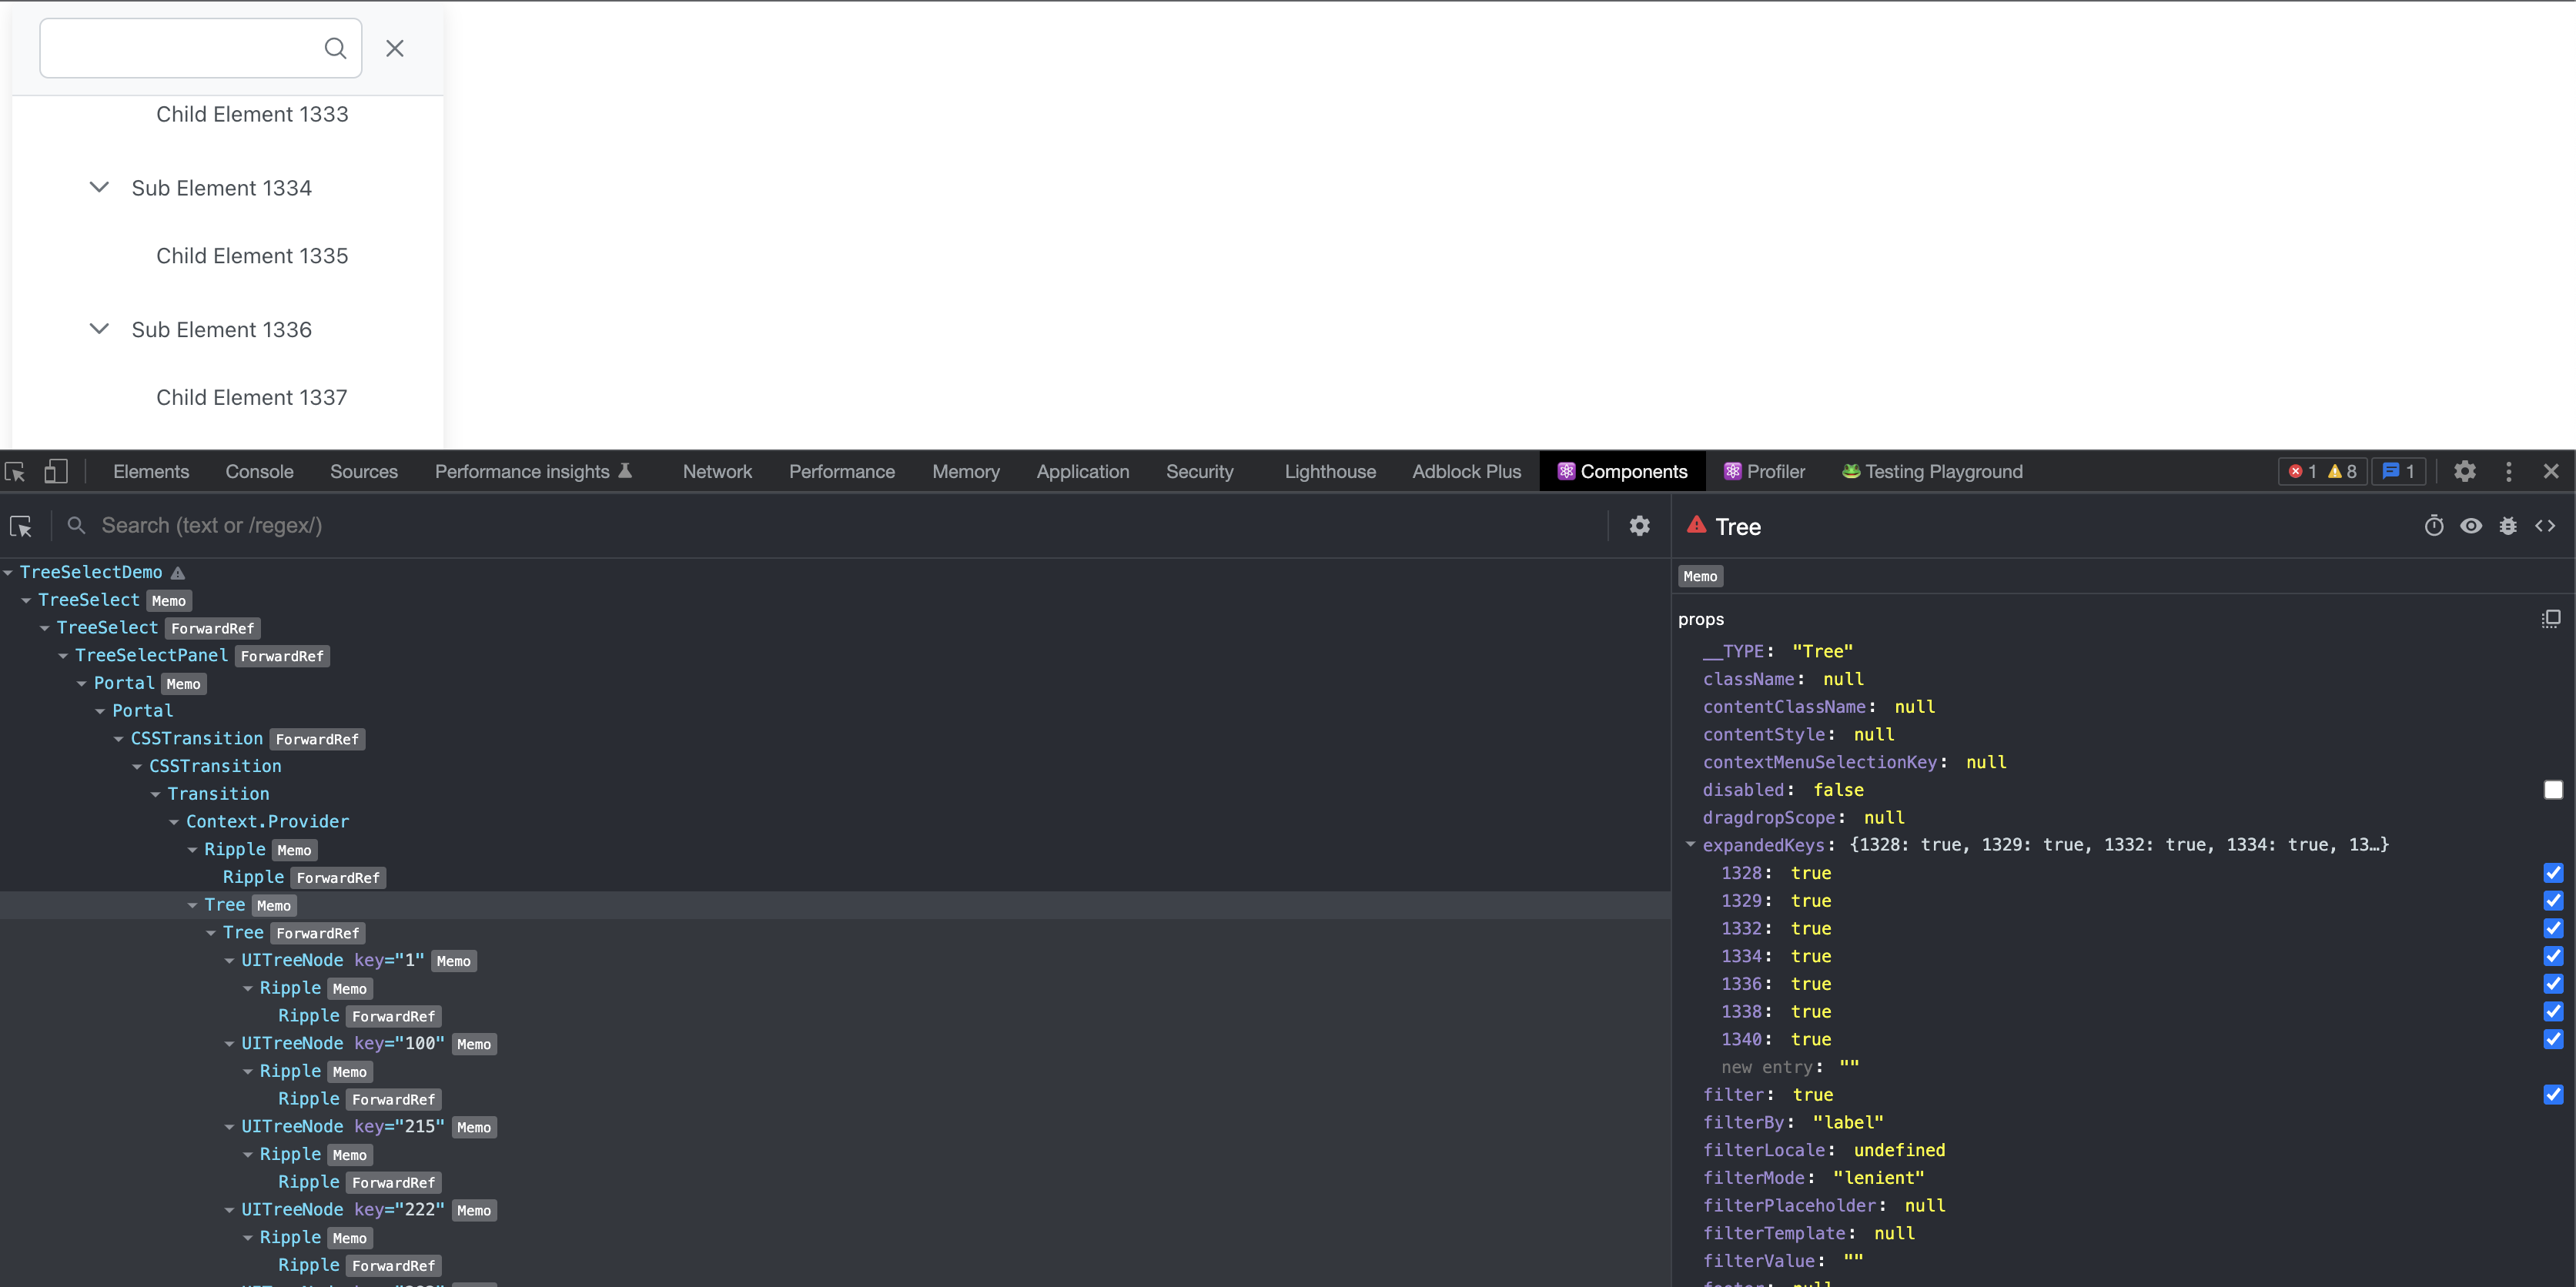Toggle the device toolbar icon

56,471
